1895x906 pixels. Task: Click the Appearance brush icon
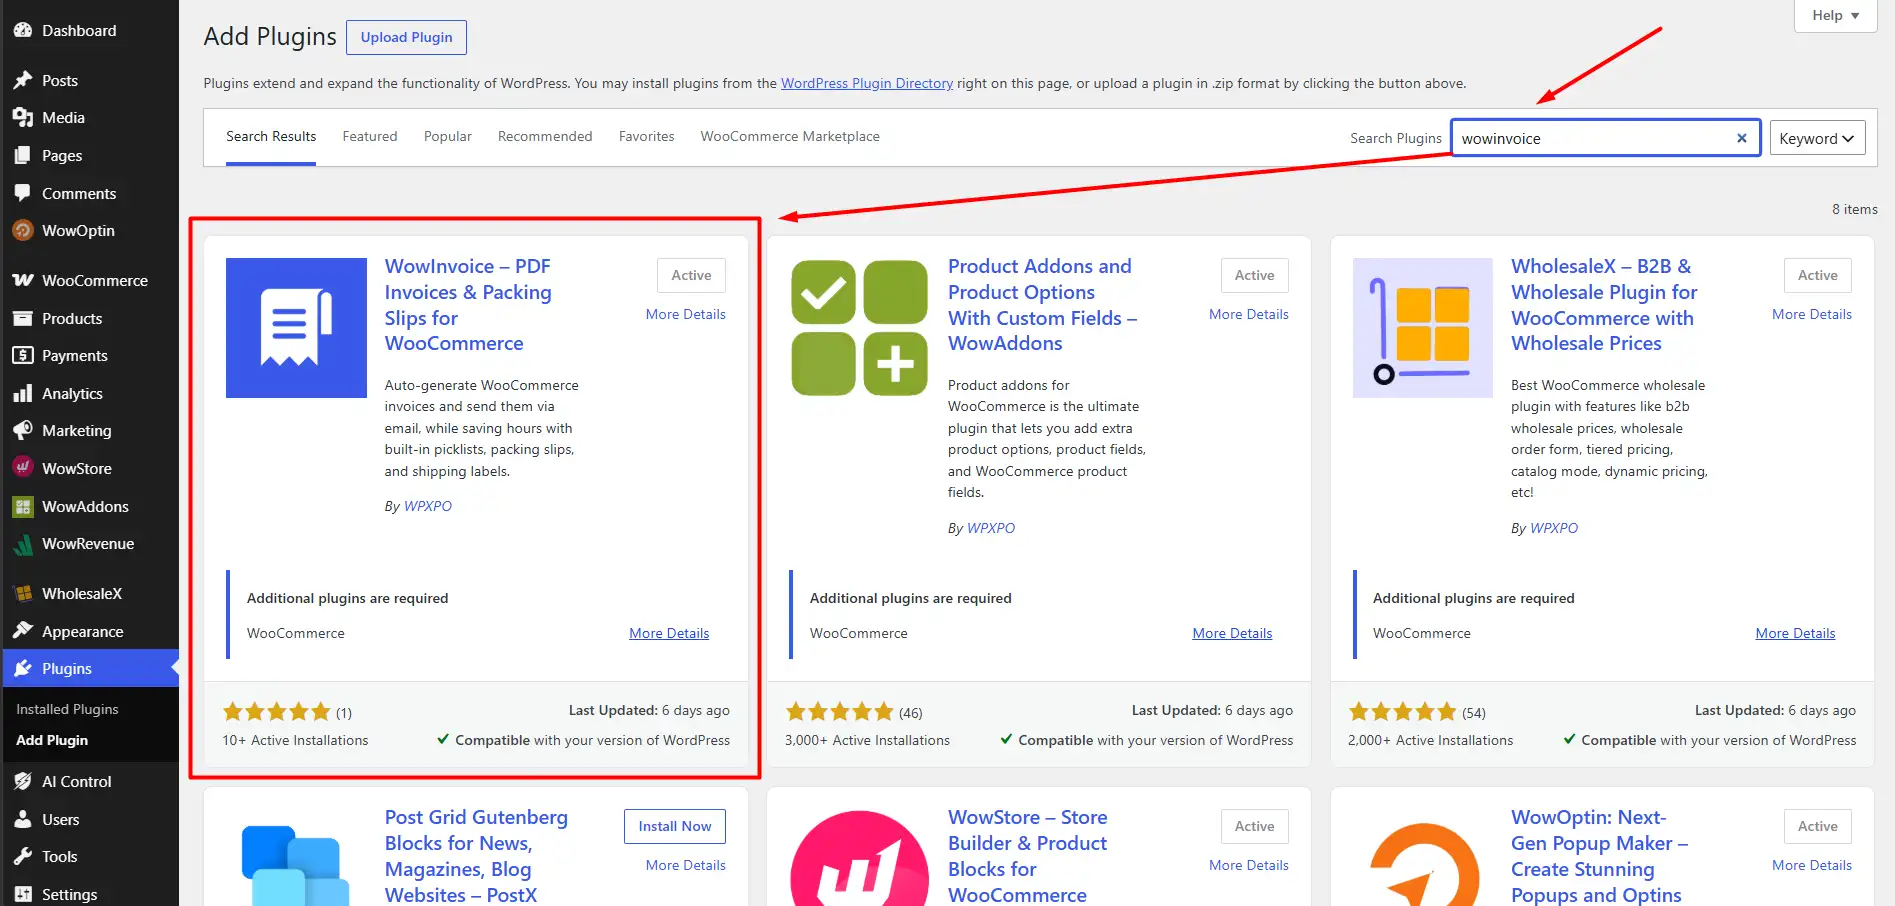point(23,632)
